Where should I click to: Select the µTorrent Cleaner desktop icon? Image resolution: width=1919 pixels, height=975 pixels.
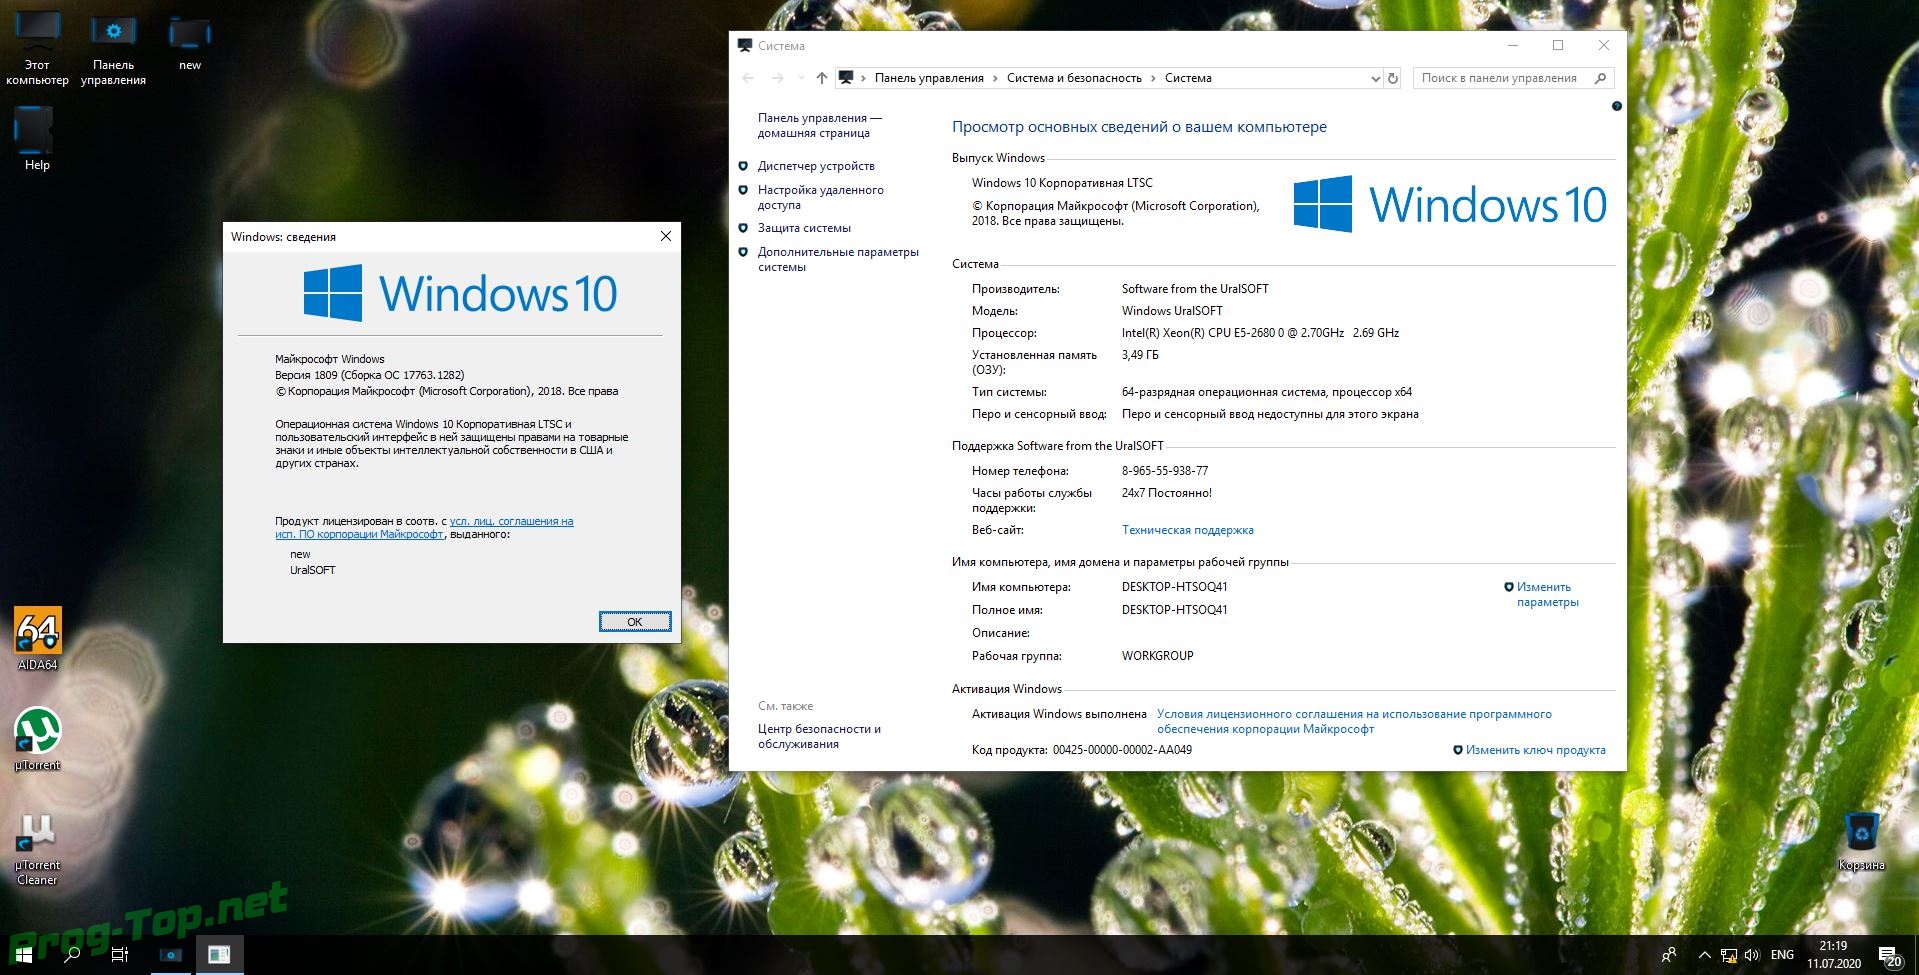pyautogui.click(x=38, y=848)
